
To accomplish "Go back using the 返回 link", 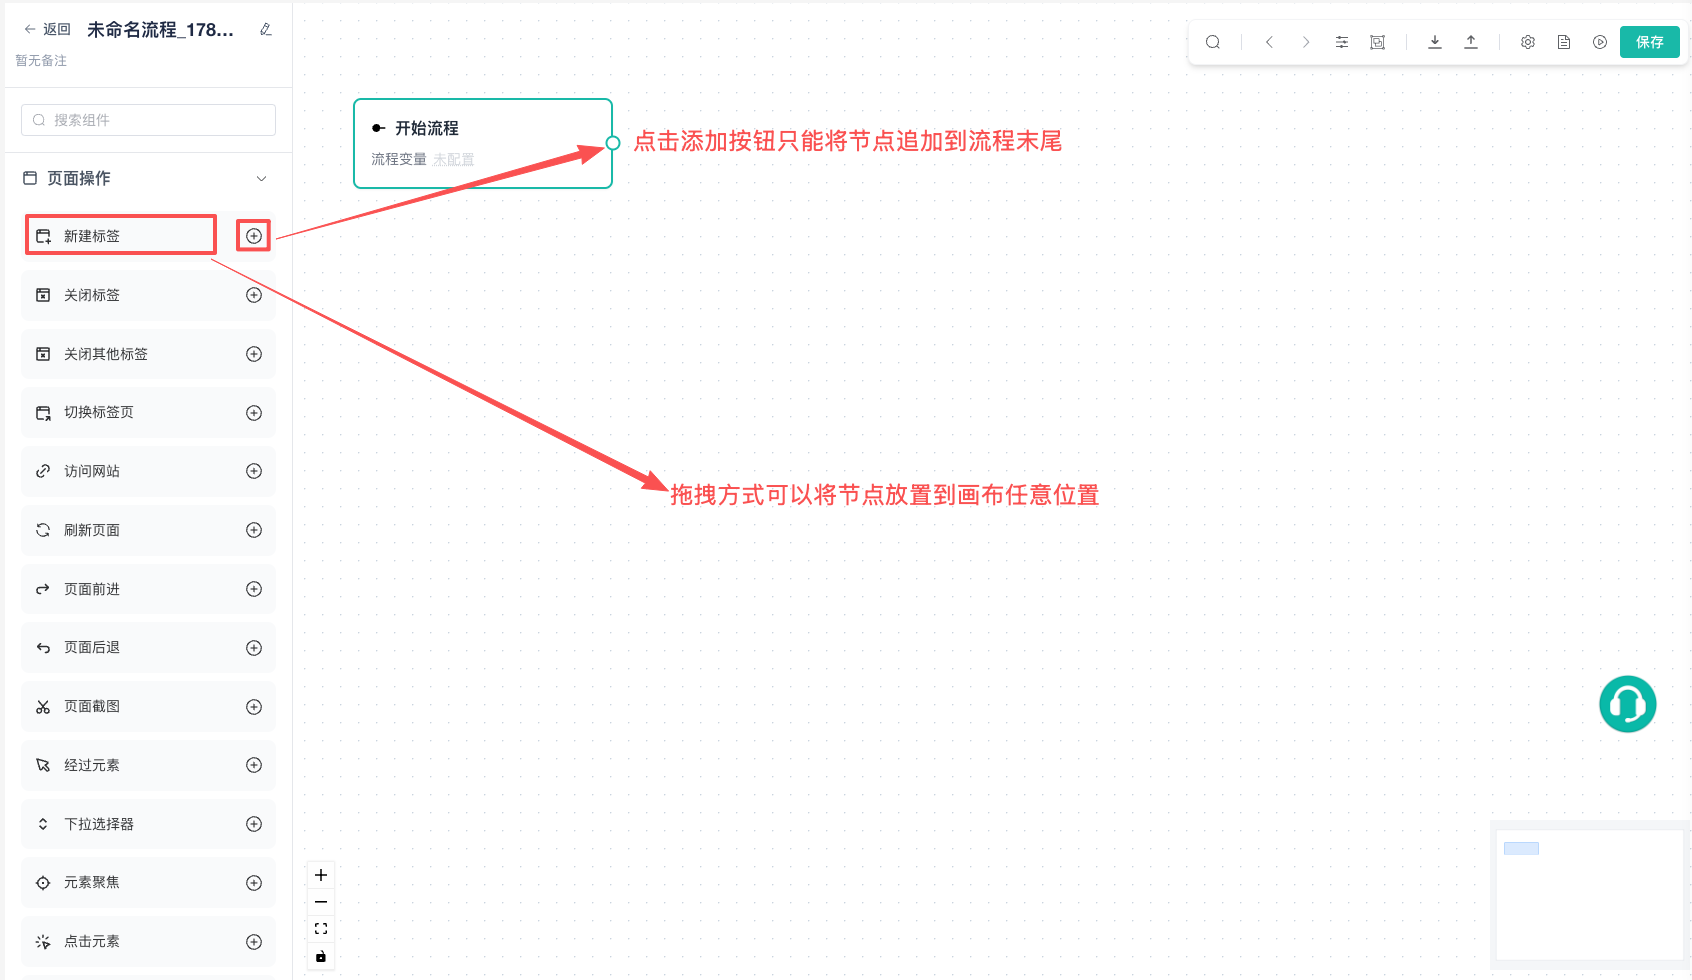I will 47,29.
